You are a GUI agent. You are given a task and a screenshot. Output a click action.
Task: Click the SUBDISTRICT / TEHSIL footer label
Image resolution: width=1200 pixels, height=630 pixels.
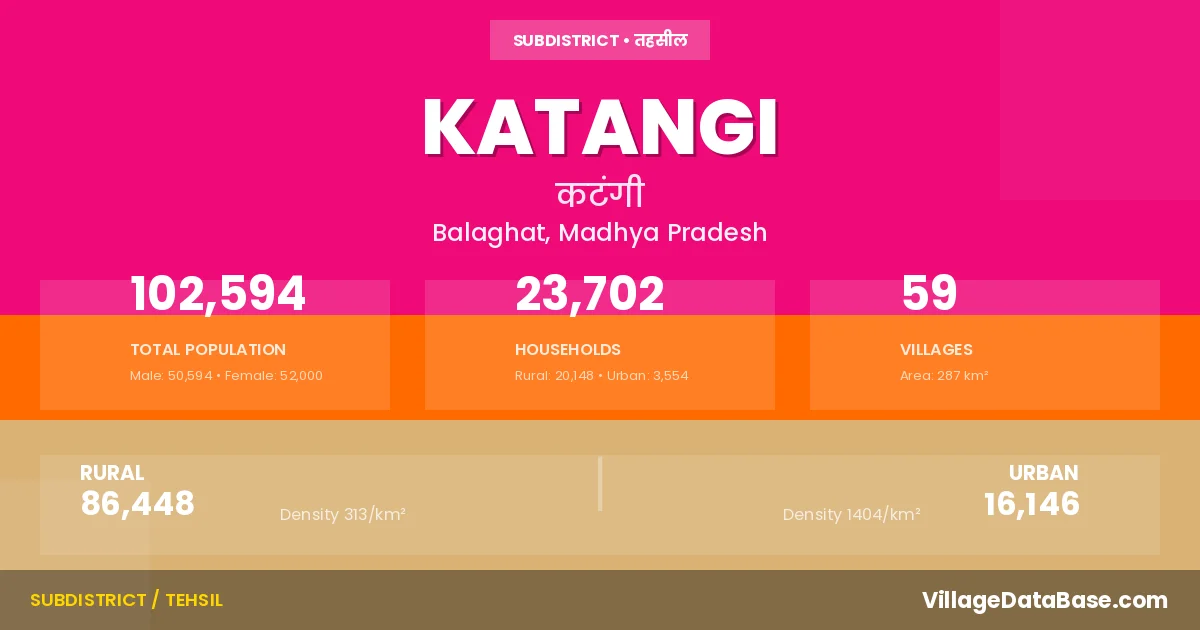(x=126, y=600)
